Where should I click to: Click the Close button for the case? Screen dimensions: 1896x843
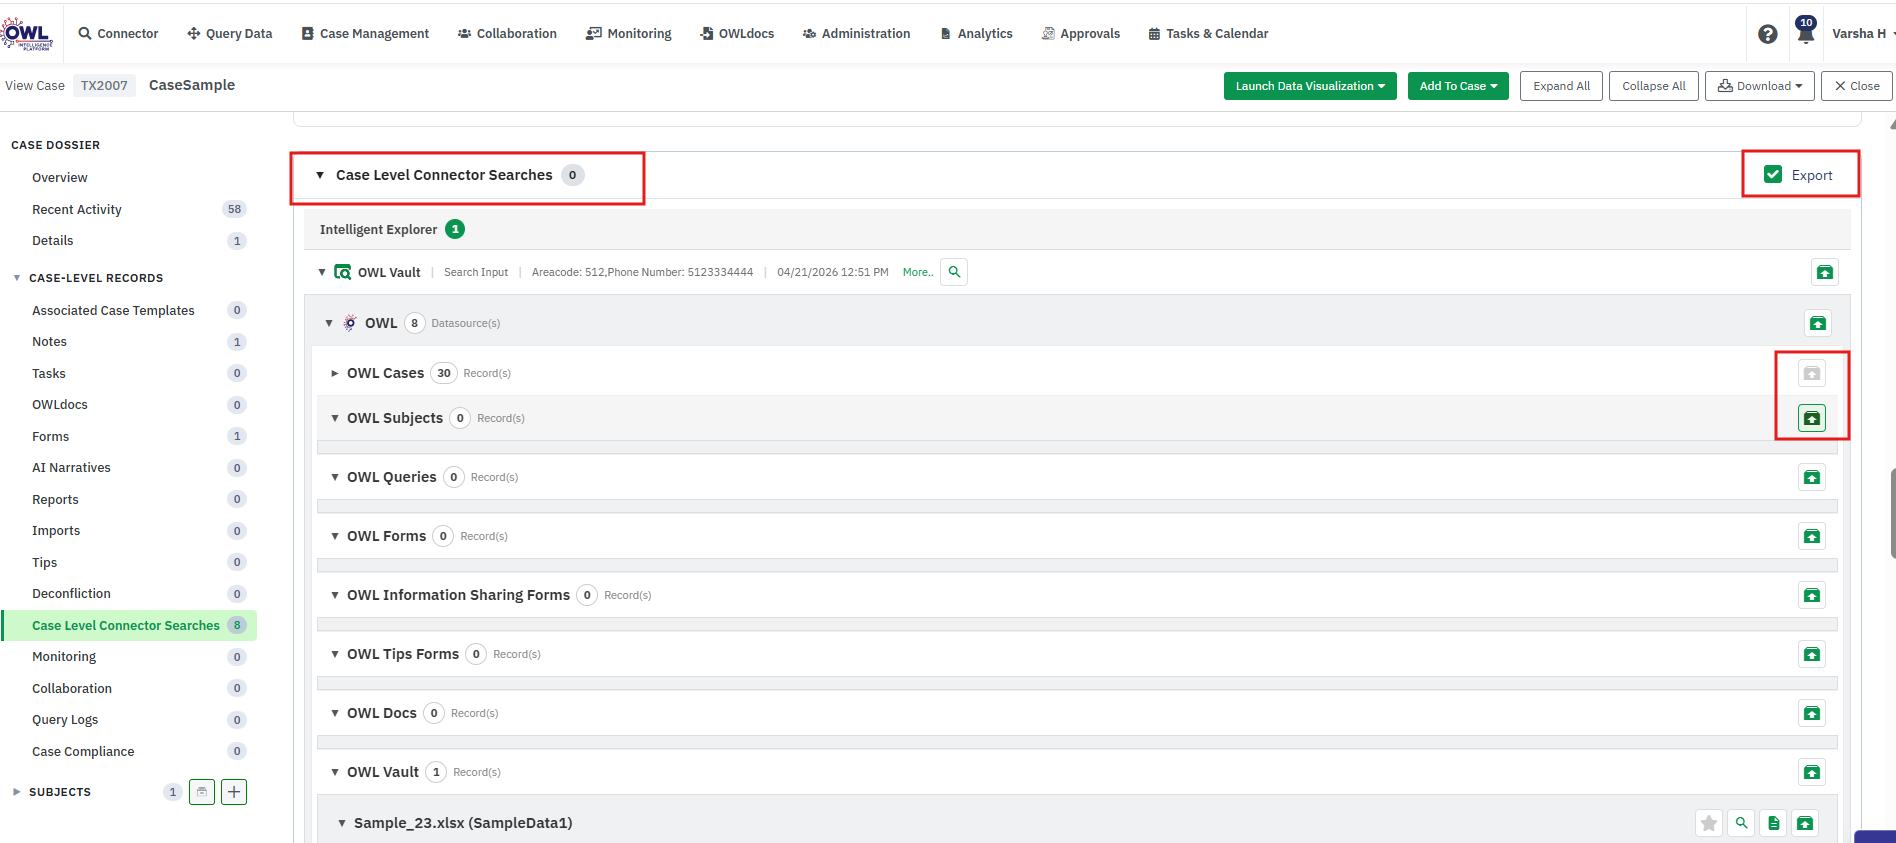pos(1857,86)
